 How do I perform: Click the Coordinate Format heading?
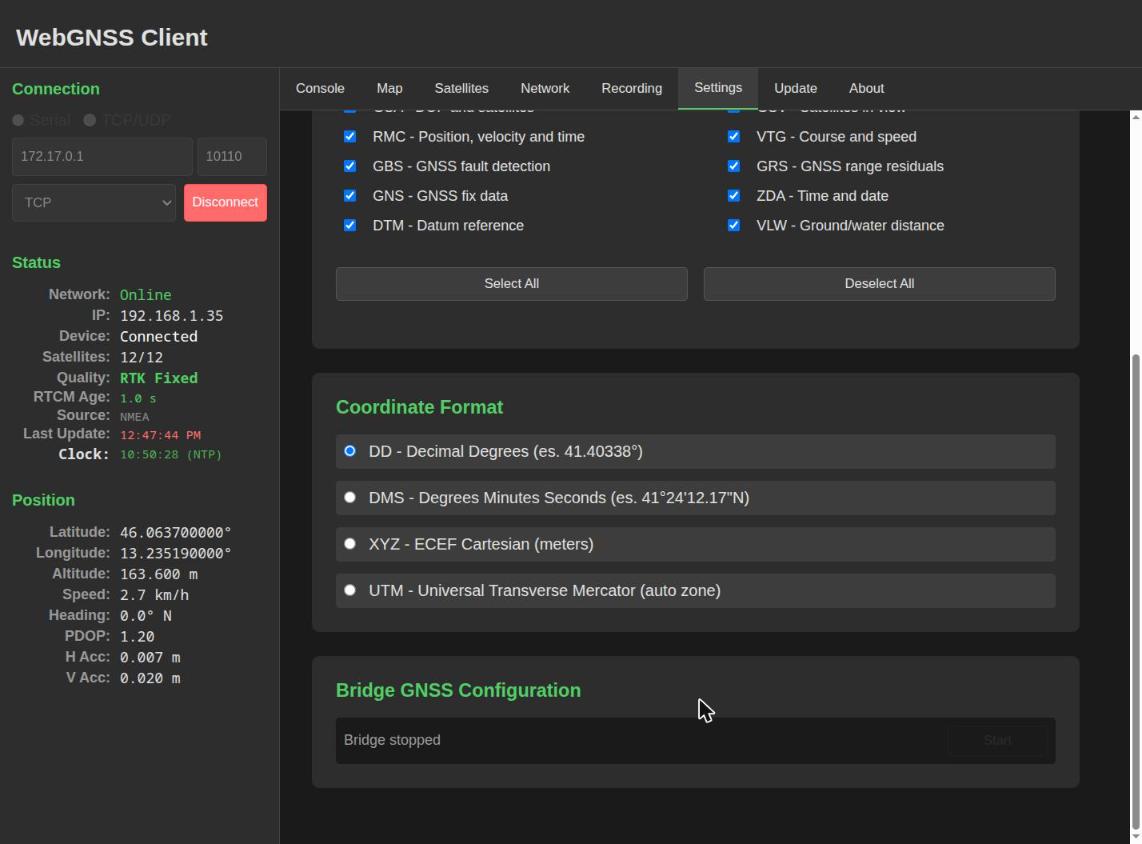point(420,407)
